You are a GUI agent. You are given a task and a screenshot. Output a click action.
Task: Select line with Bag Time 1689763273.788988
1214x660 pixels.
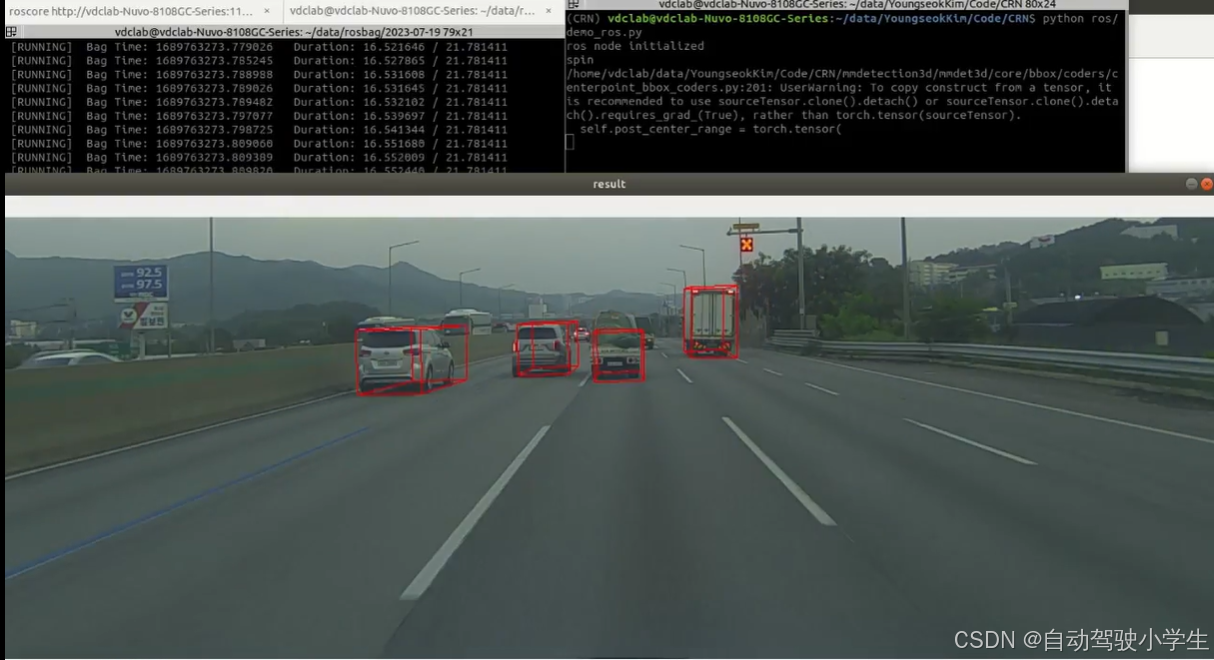[259, 75]
